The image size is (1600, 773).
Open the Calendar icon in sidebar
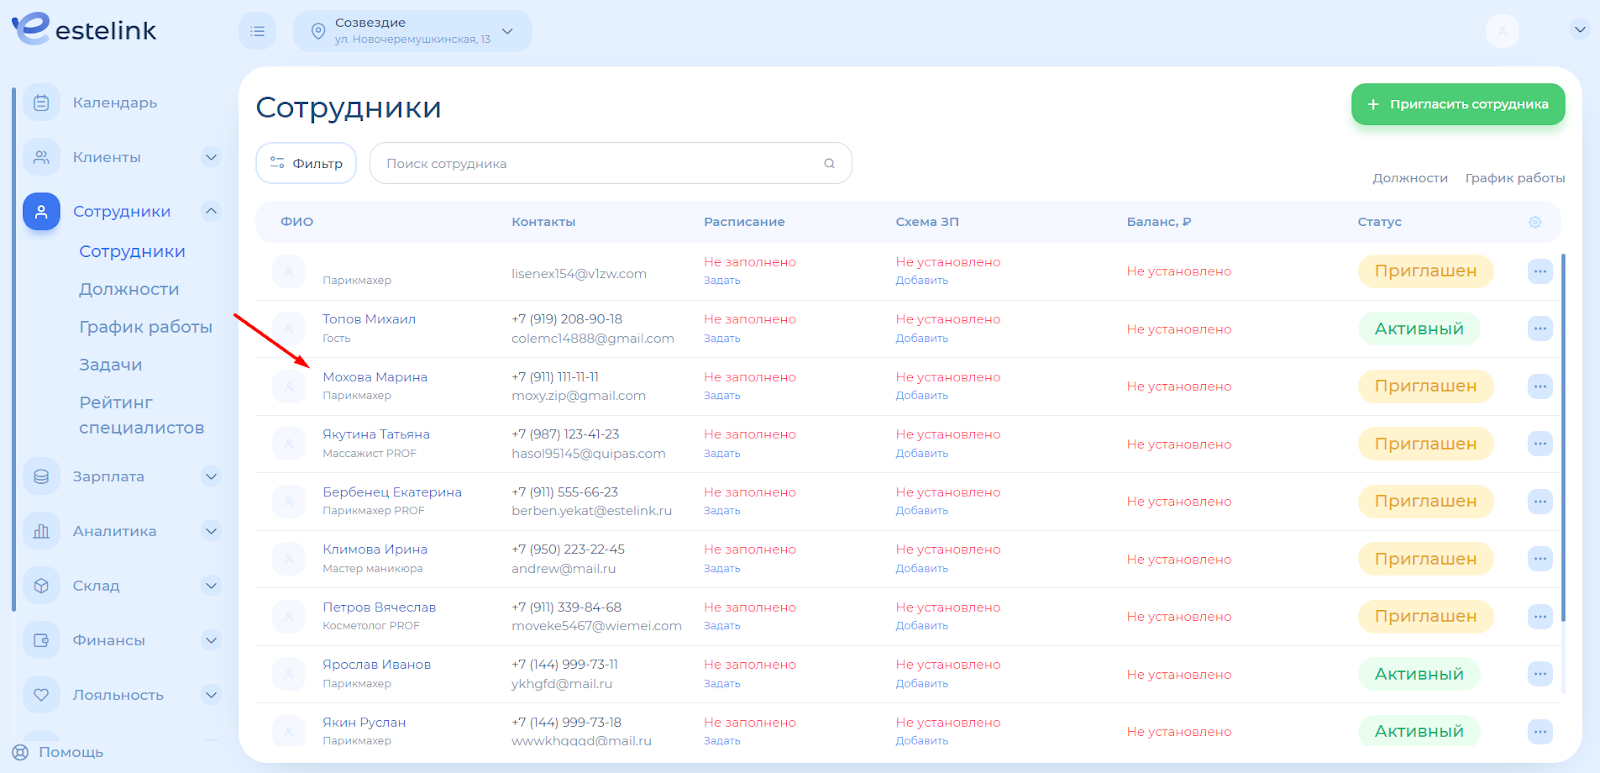(41, 103)
